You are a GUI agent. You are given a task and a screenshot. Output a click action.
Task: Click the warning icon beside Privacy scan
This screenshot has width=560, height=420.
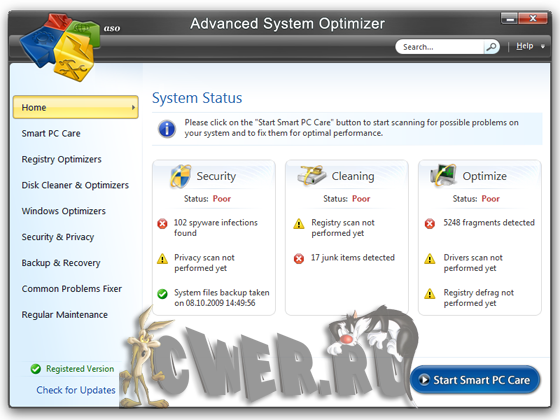pyautogui.click(x=162, y=259)
